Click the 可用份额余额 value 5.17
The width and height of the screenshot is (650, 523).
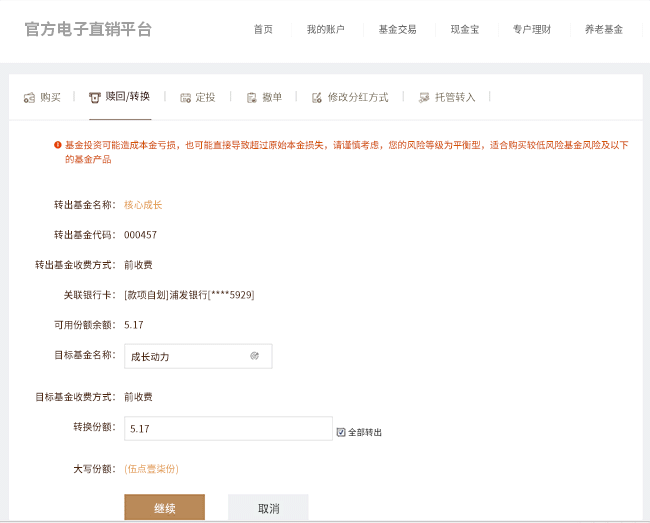(x=133, y=325)
